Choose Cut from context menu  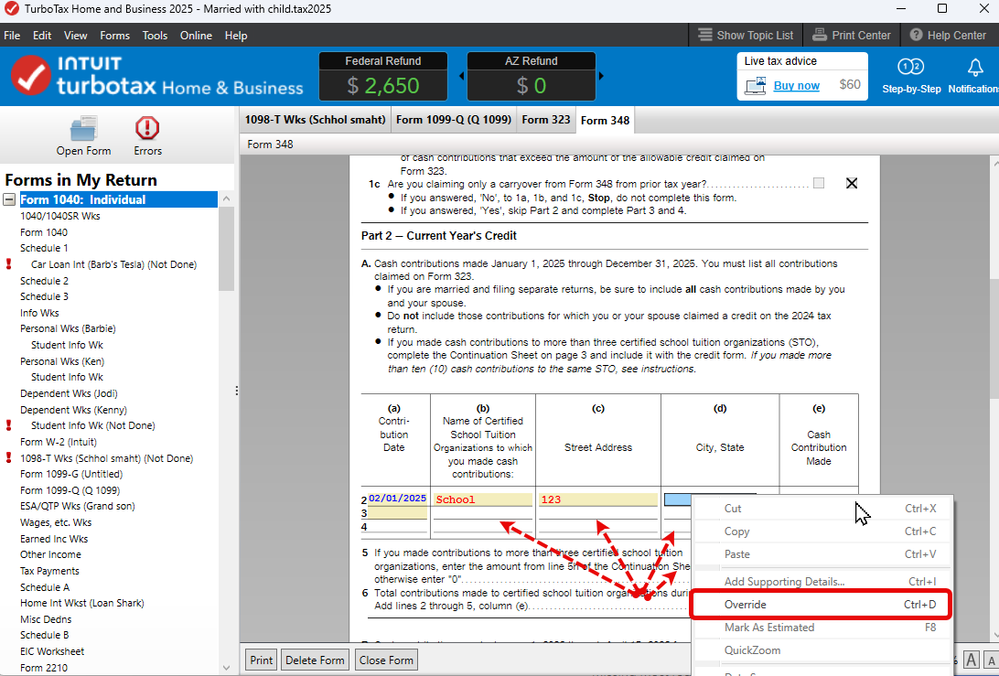click(823, 508)
